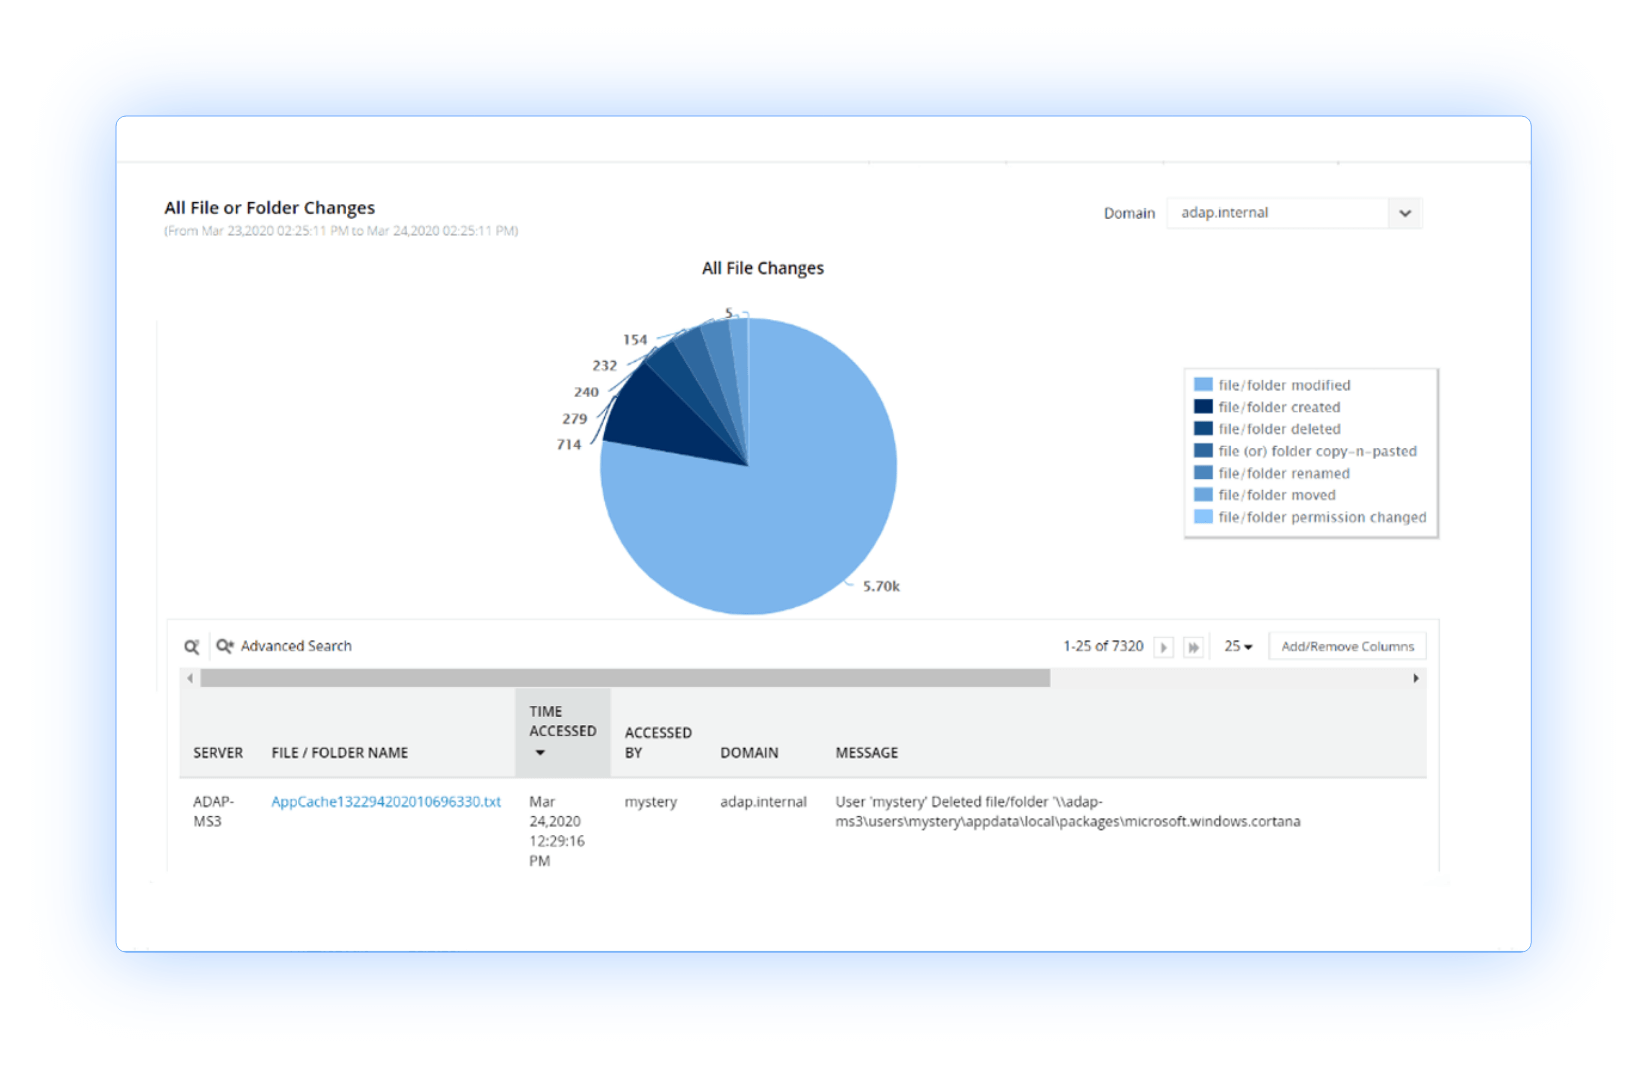Open AppCache132294202010696330.txt file link
The image size is (1648, 1069).
tap(386, 801)
